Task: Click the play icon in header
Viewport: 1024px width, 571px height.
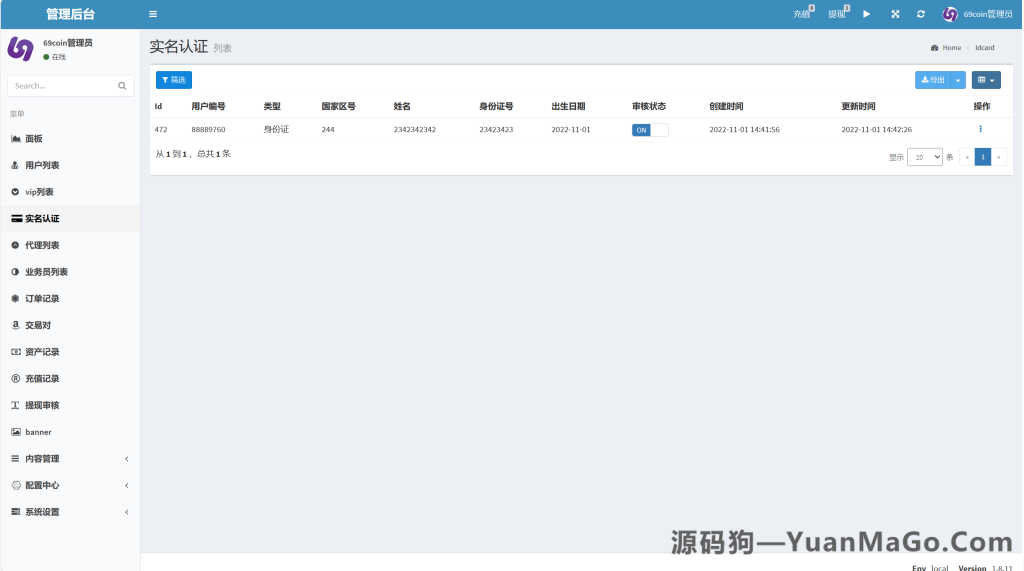Action: click(x=867, y=14)
